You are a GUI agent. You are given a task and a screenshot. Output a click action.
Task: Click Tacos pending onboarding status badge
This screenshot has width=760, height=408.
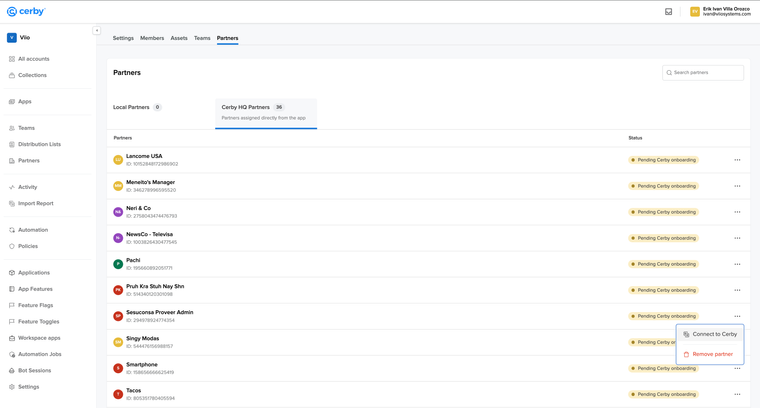tap(663, 394)
